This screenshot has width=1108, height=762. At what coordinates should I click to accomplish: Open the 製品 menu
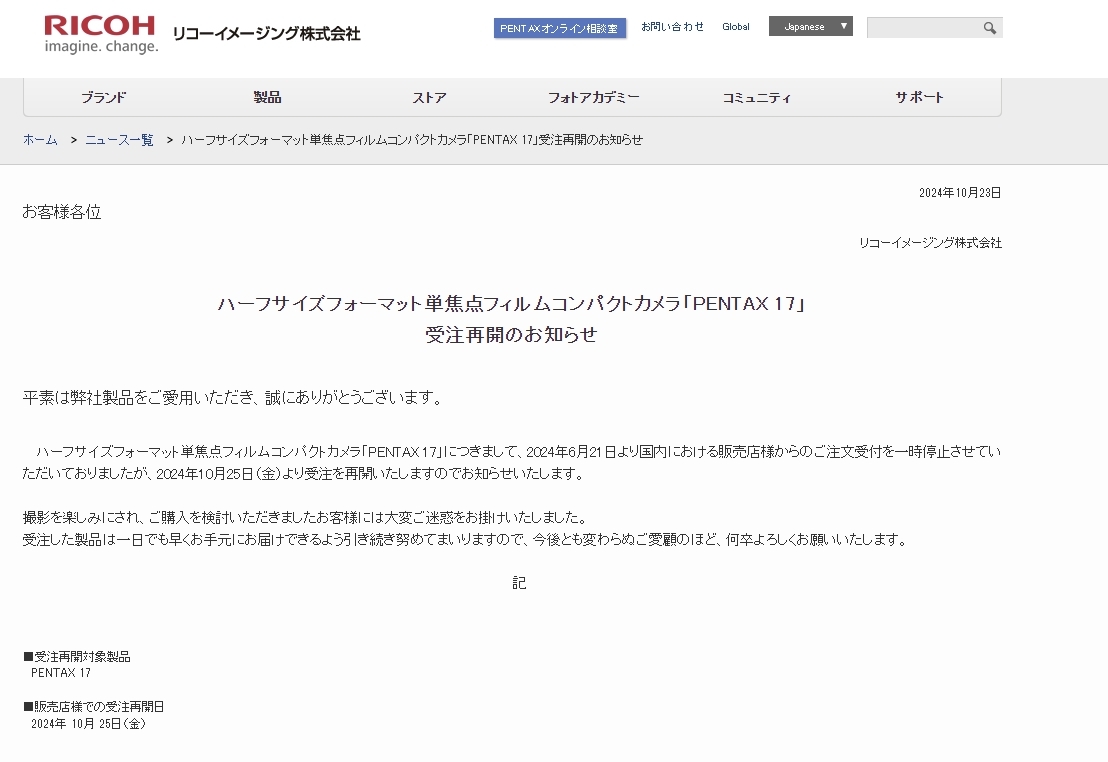click(268, 98)
